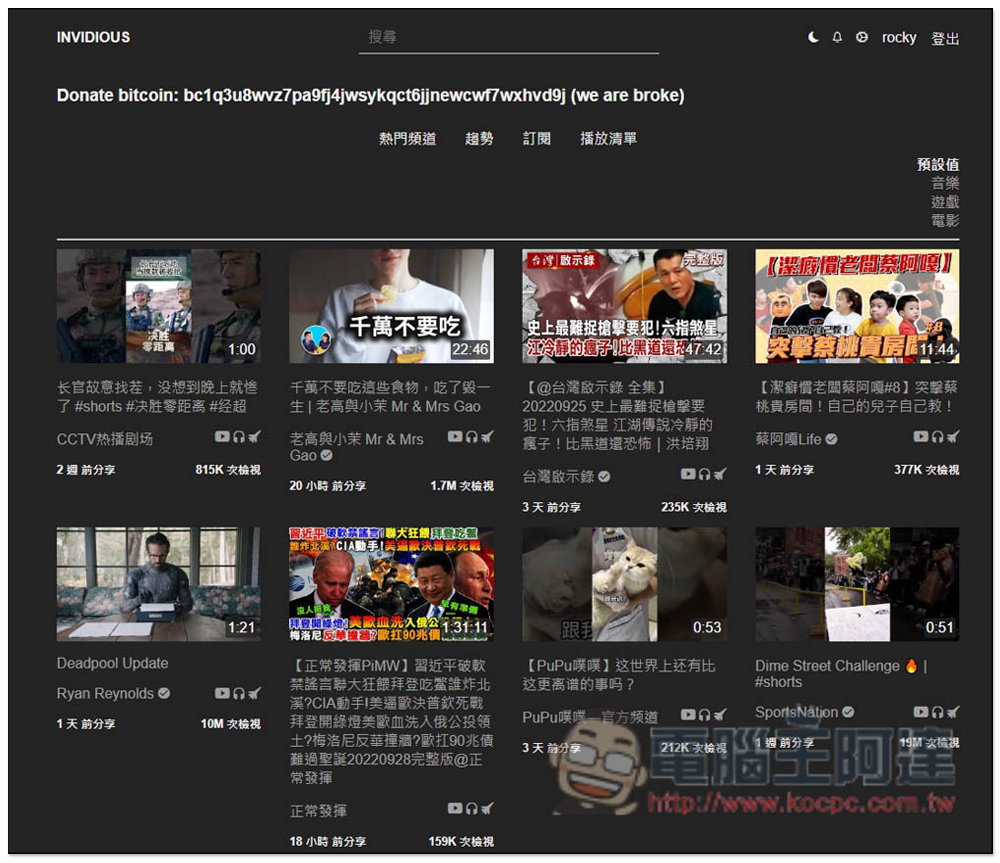Open preferences icon next to rocky
1000x863 pixels.
(862, 37)
